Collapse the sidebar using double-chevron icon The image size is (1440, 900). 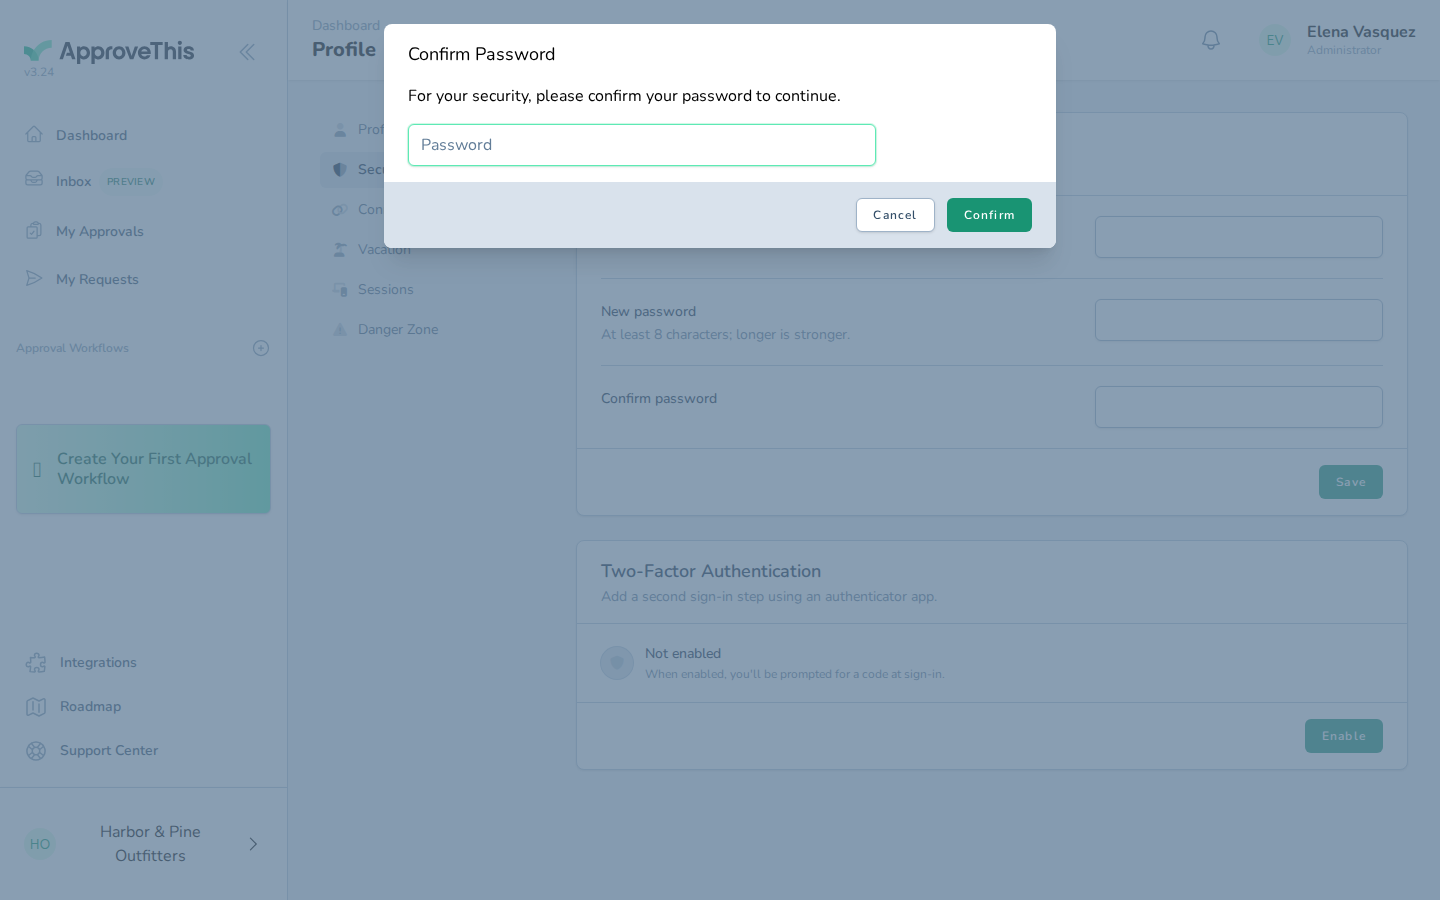pos(247,52)
